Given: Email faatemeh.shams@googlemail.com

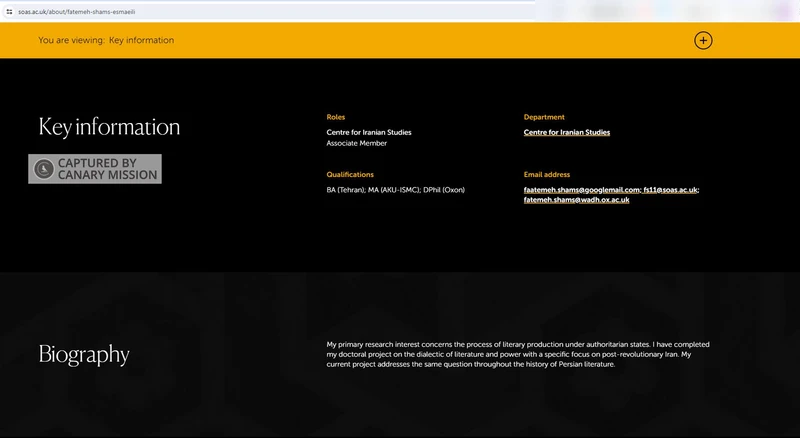Looking at the screenshot, I should [582, 190].
